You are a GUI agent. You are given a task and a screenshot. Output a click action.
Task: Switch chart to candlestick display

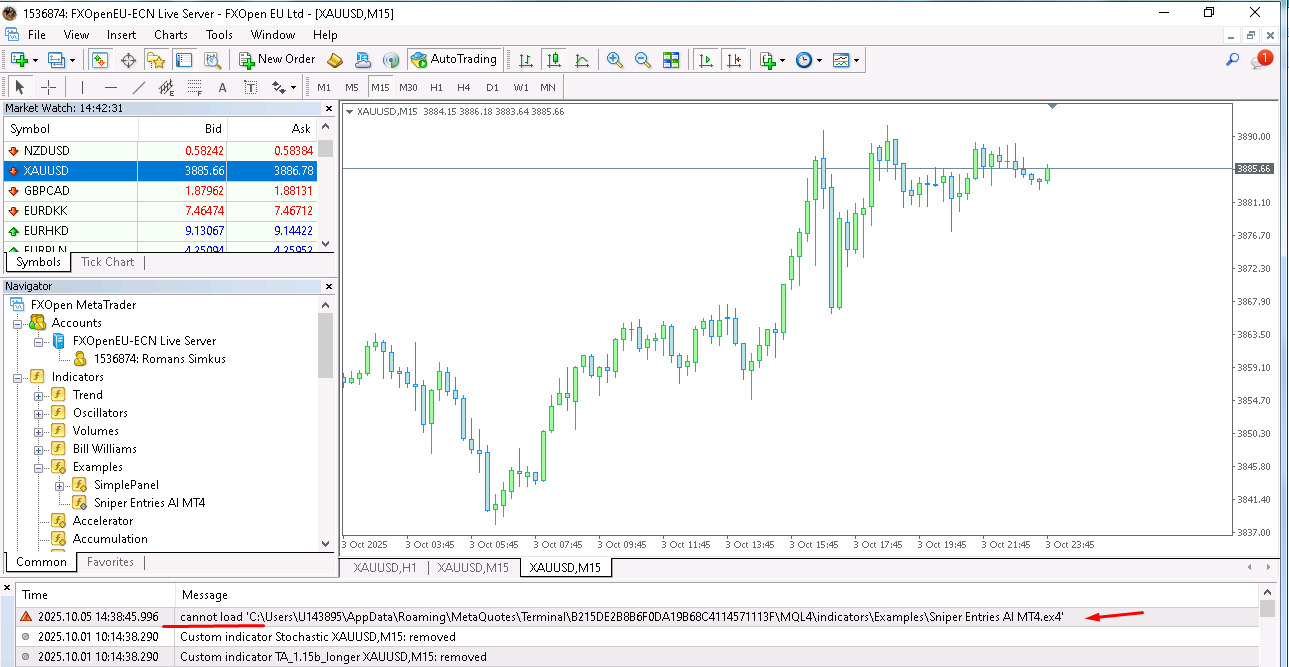tap(554, 60)
